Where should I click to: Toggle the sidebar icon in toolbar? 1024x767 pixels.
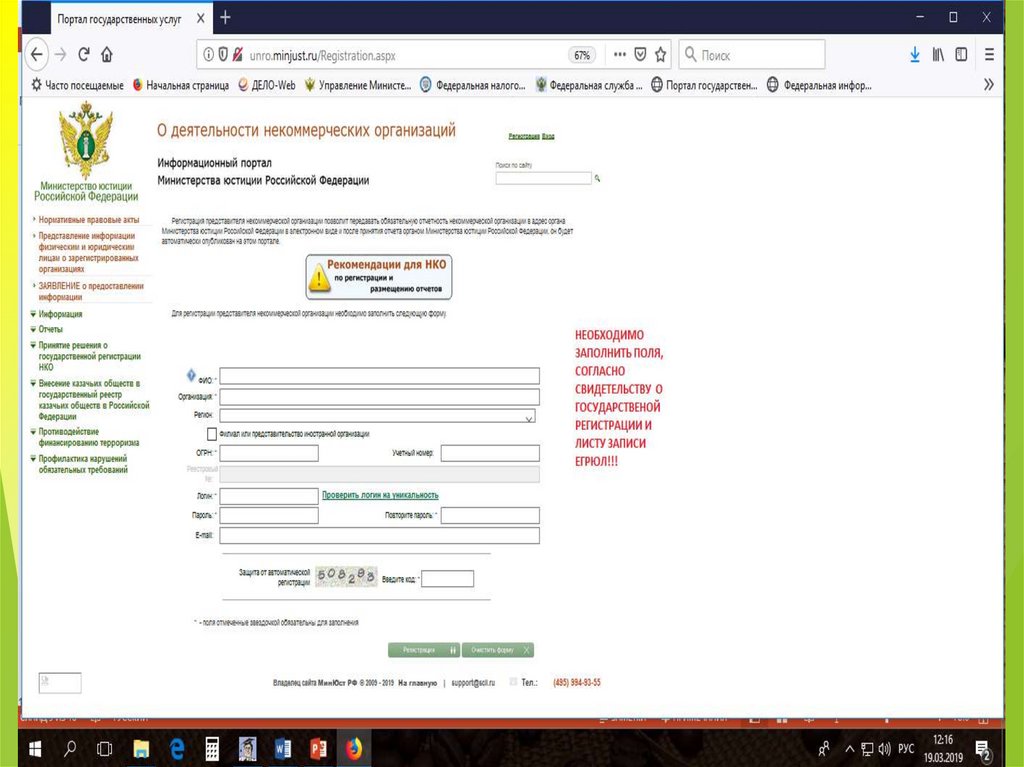(x=961, y=55)
